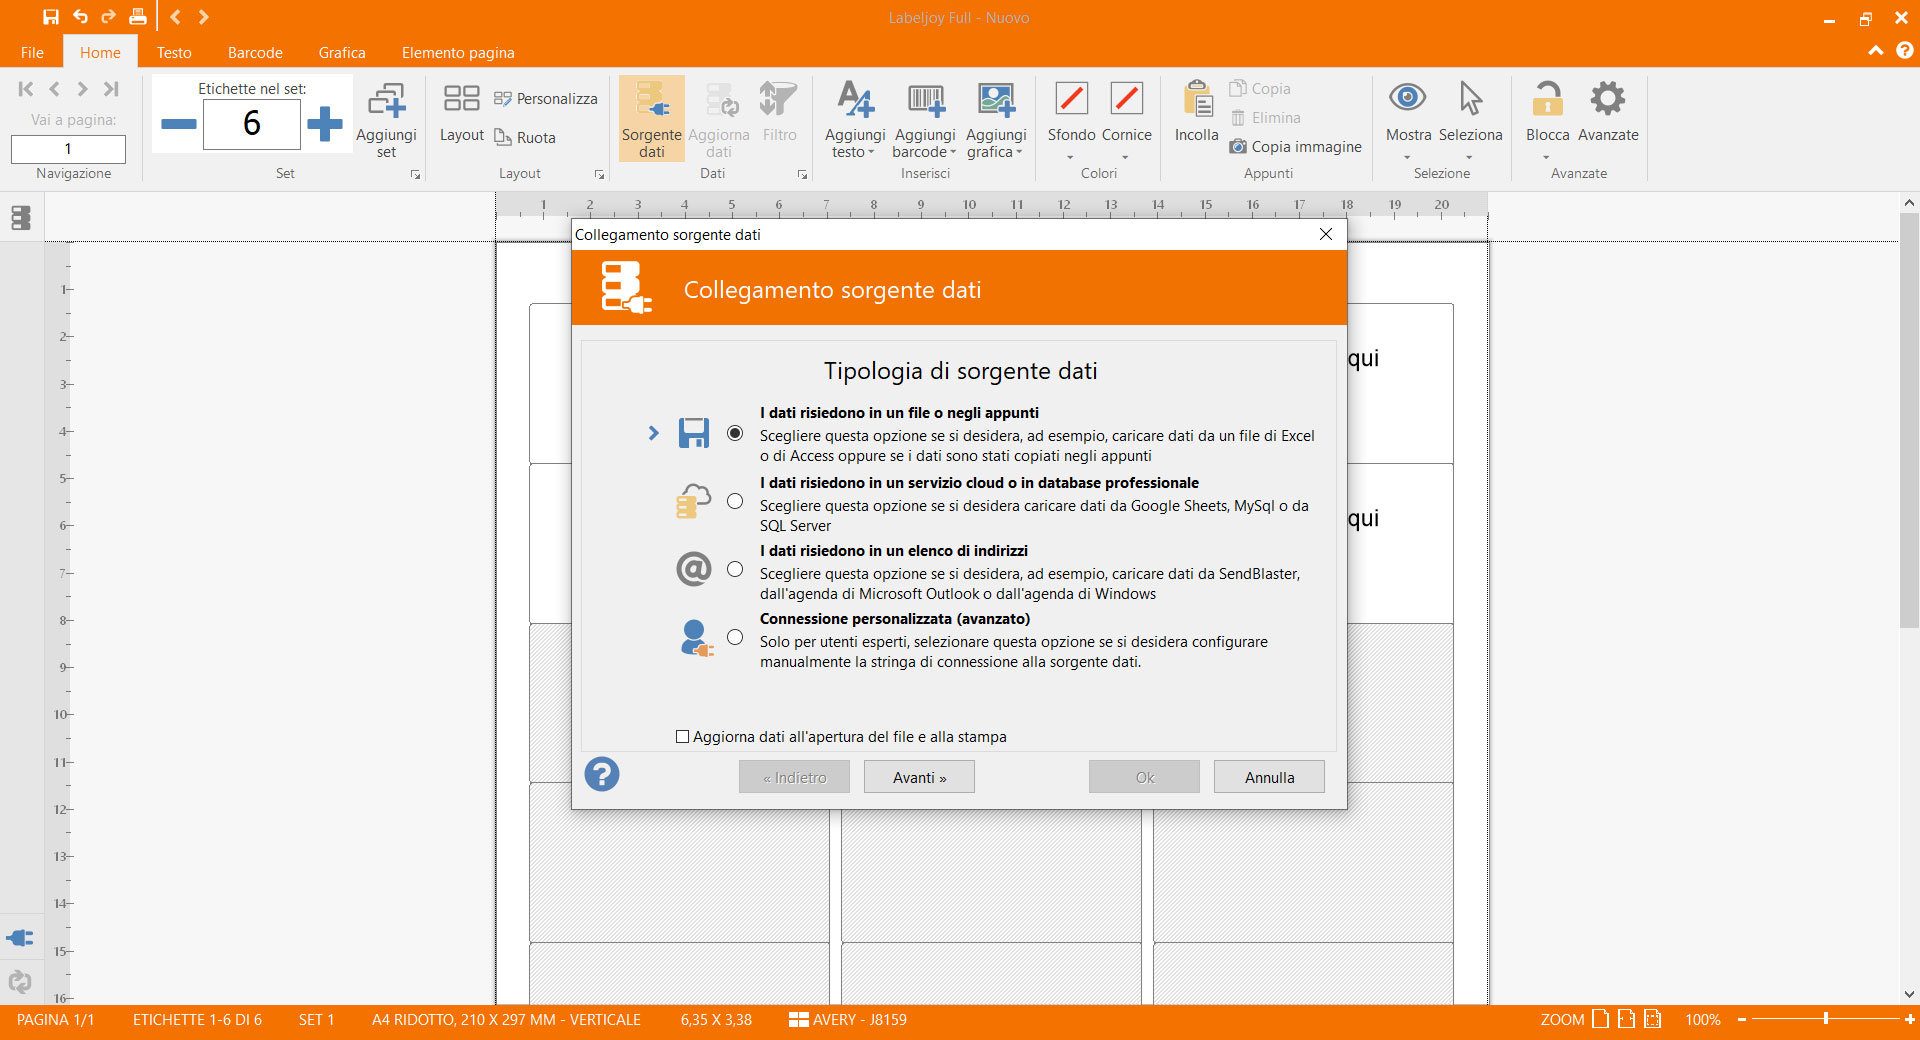The width and height of the screenshot is (1920, 1040).
Task: Go to last page navigation icon
Action: tap(111, 89)
